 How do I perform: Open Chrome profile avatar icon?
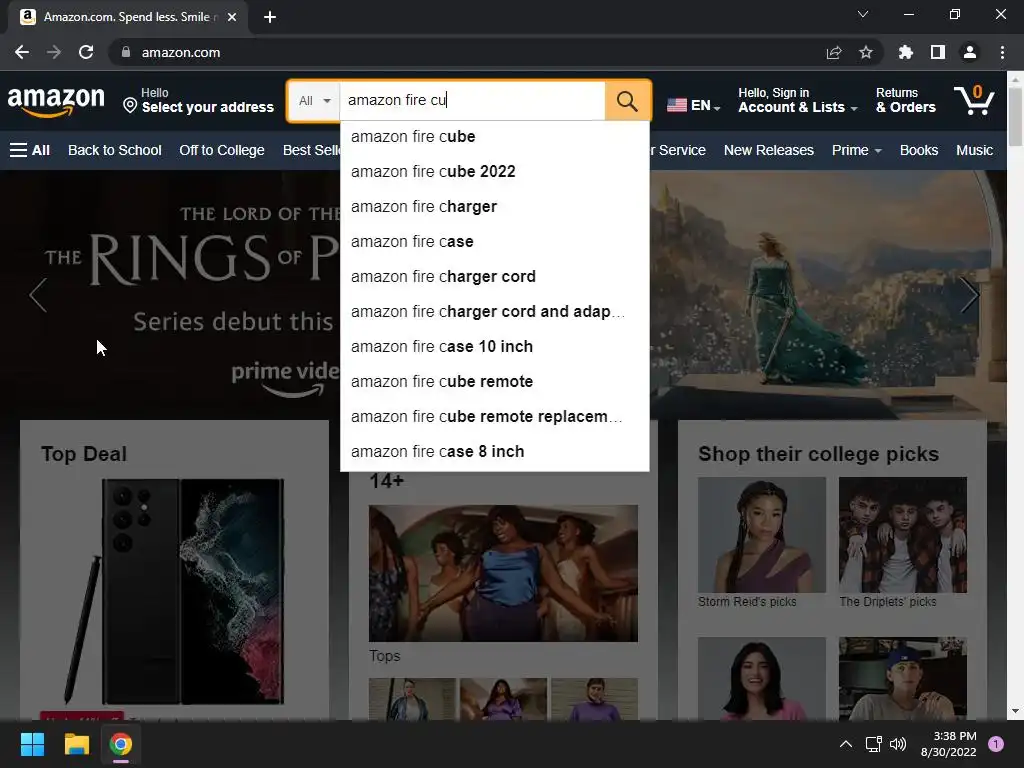(970, 52)
